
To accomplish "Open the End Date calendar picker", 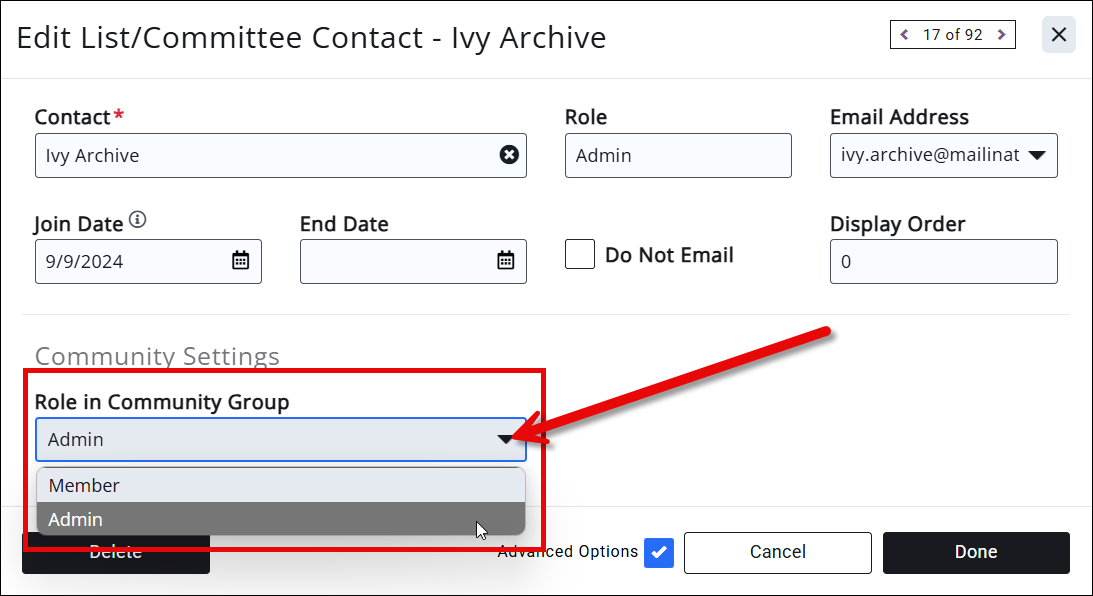I will pos(506,261).
